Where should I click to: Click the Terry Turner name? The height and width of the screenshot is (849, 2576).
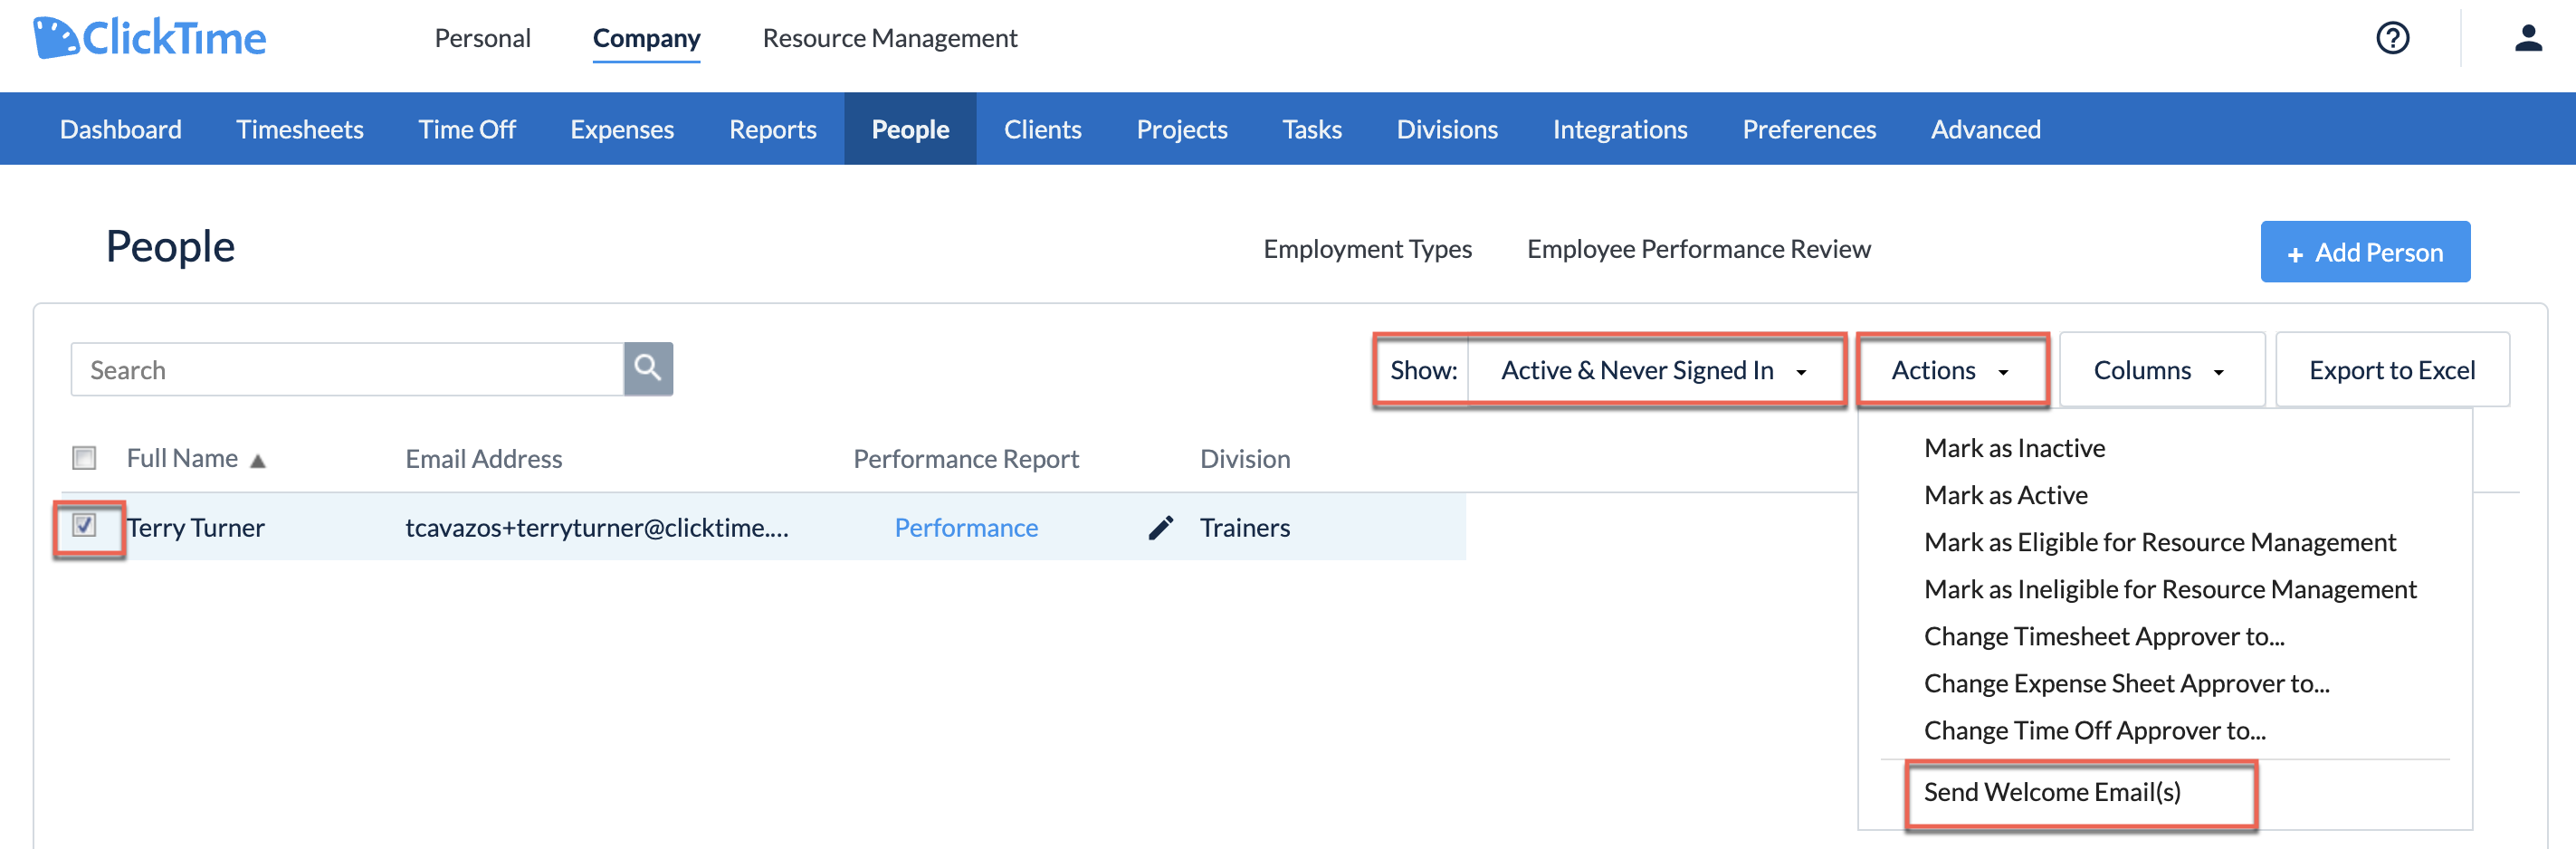point(196,527)
